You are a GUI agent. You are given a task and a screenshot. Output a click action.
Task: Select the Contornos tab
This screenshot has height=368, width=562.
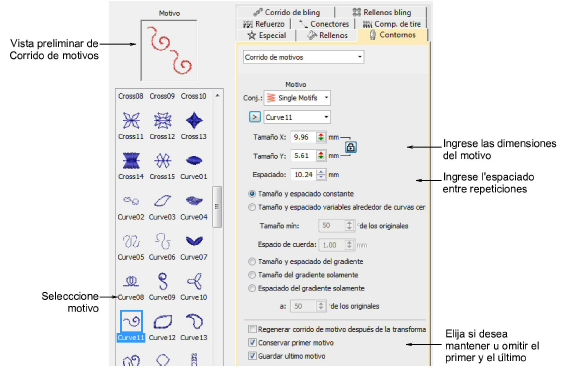pos(392,35)
